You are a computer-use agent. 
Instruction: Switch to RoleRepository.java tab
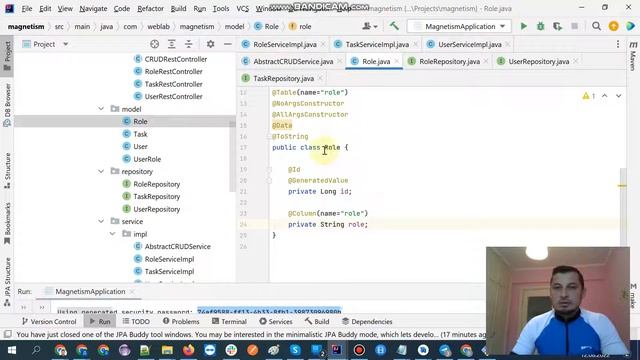[x=449, y=62]
